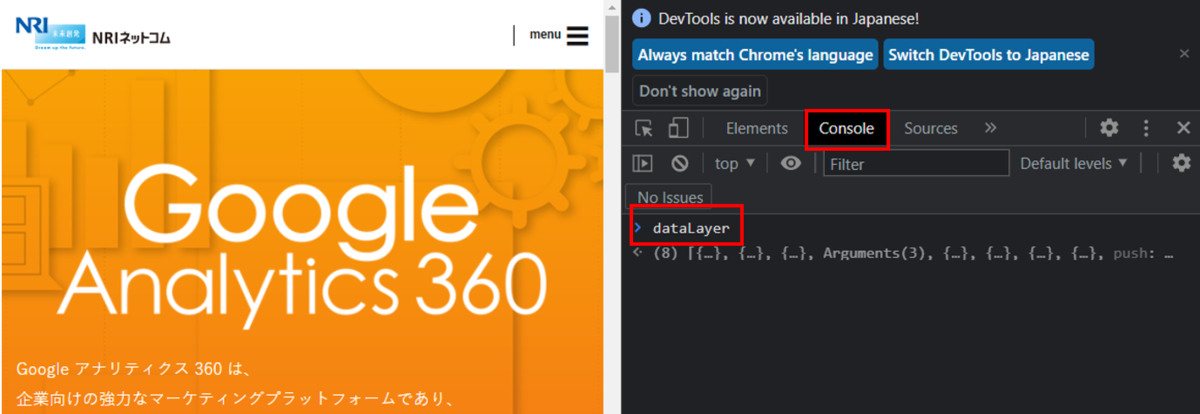This screenshot has height=414, width=1200.
Task: Click 'DevTools is now available in Japanese!' text
Action: [789, 19]
